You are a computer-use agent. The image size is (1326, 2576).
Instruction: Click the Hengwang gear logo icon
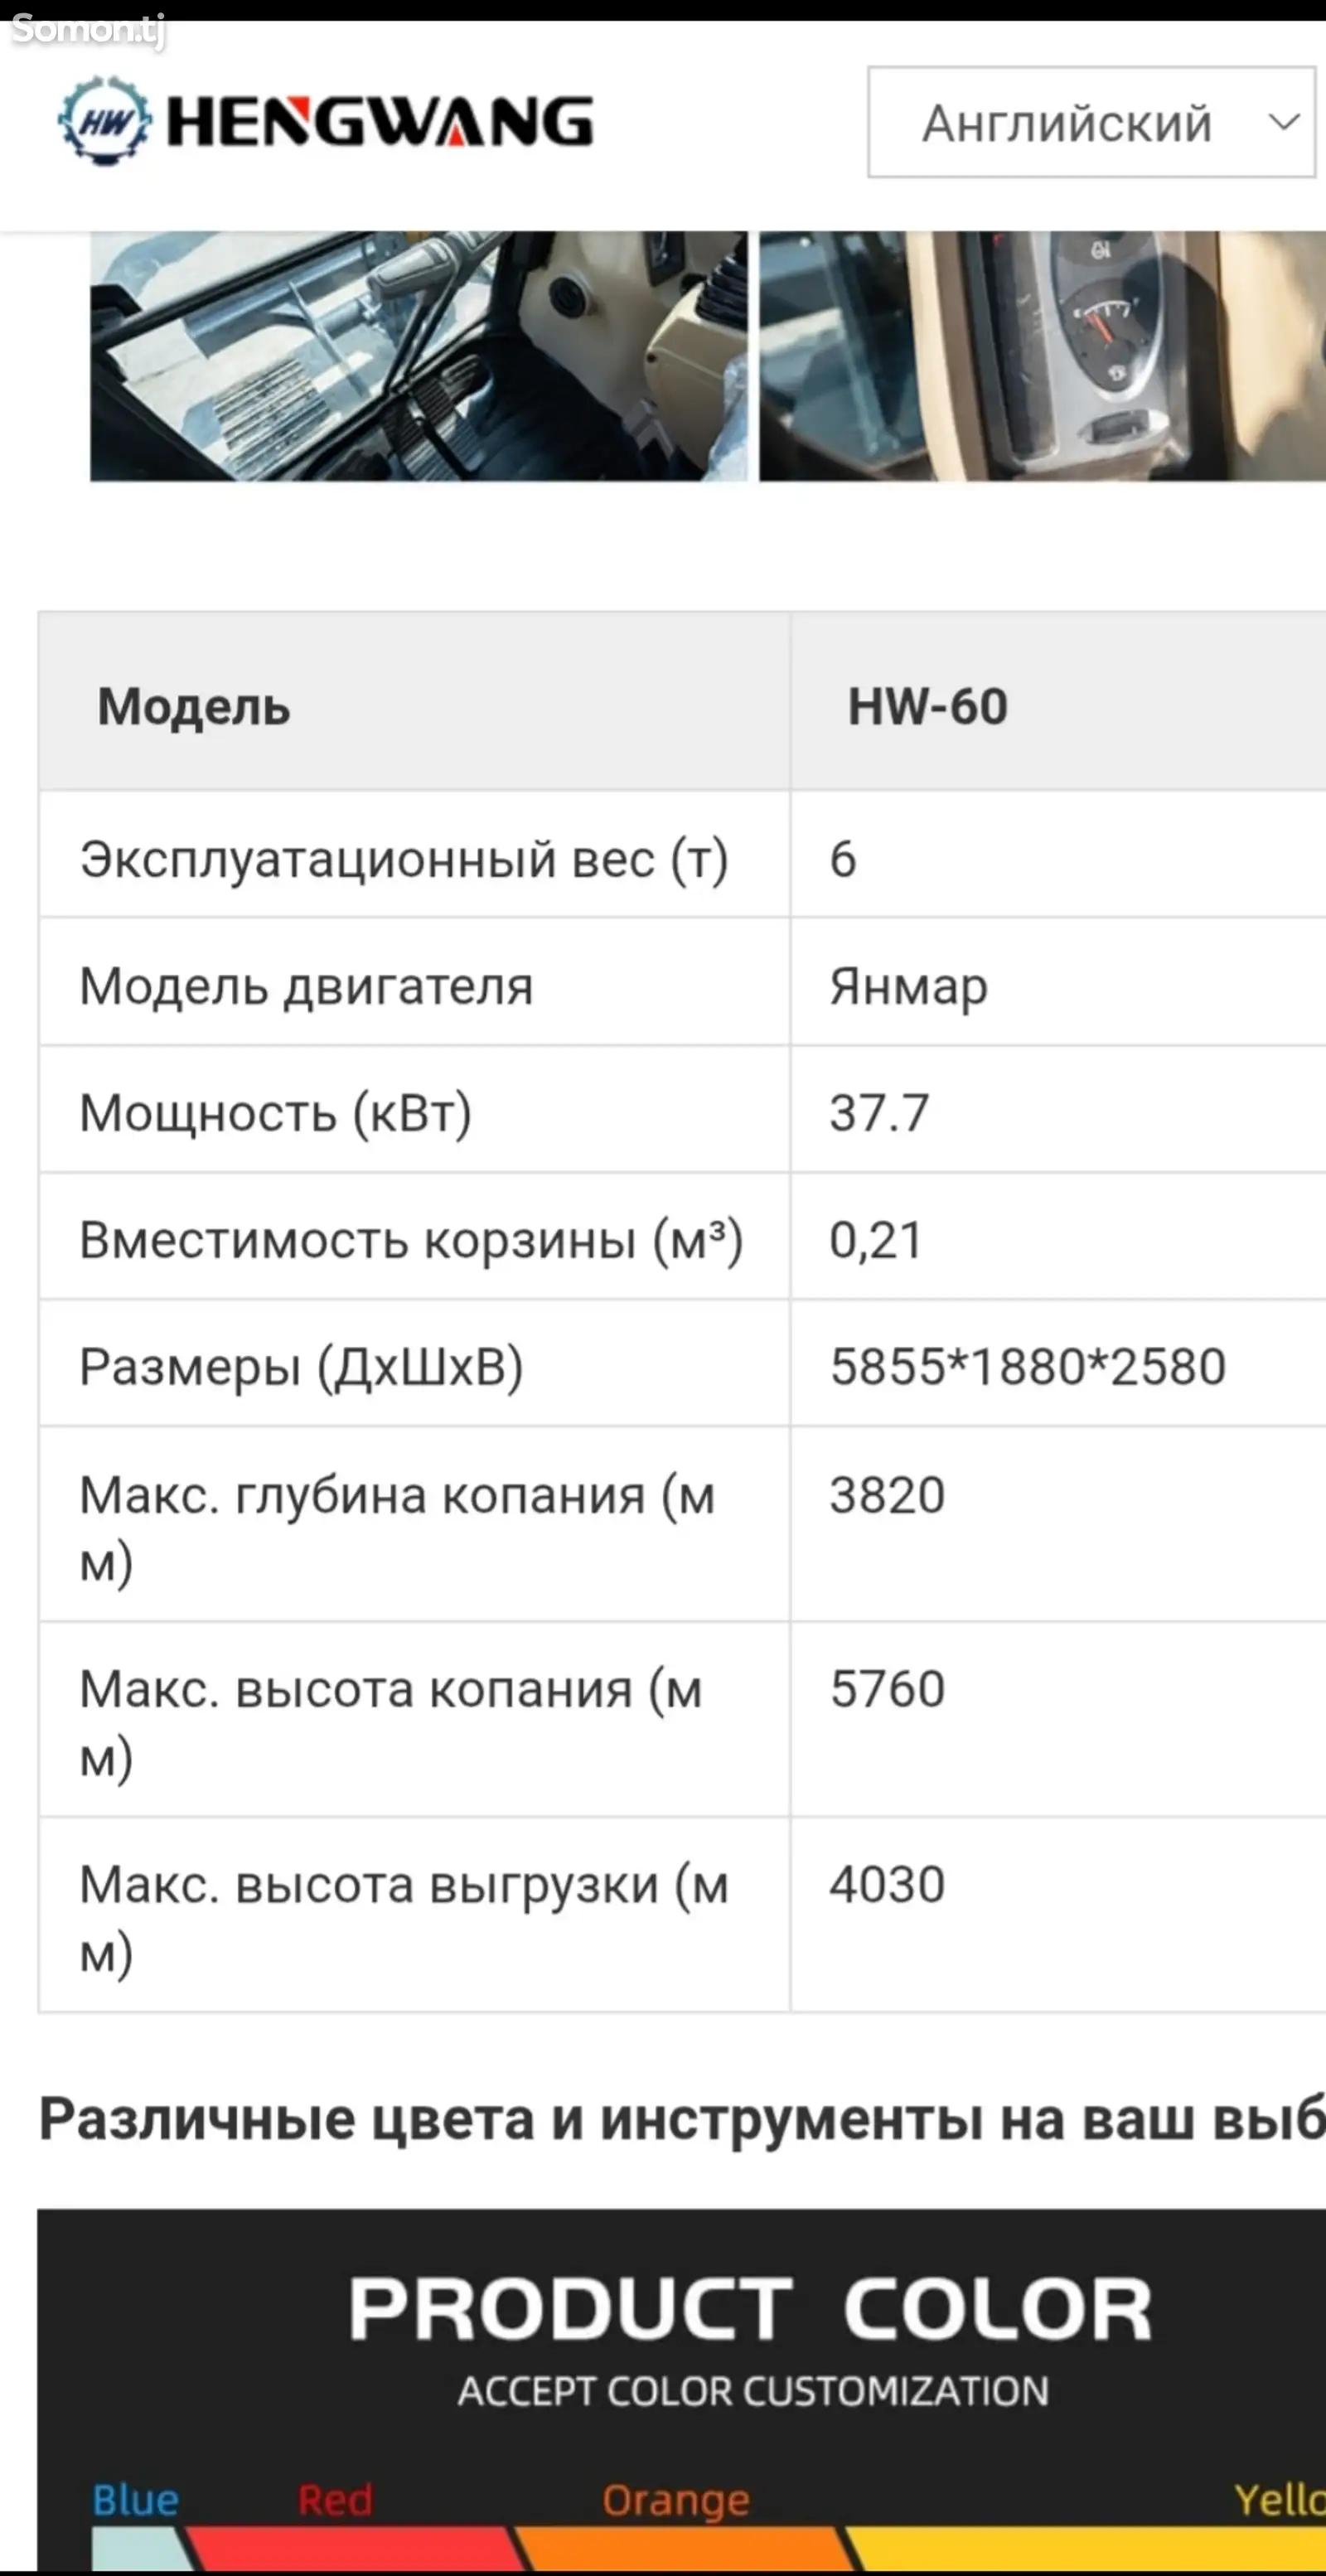click(x=104, y=121)
